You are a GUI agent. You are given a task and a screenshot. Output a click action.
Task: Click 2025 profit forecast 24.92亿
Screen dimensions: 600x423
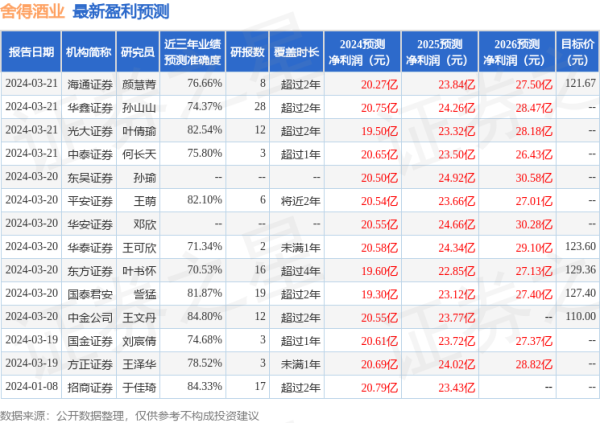(x=457, y=178)
